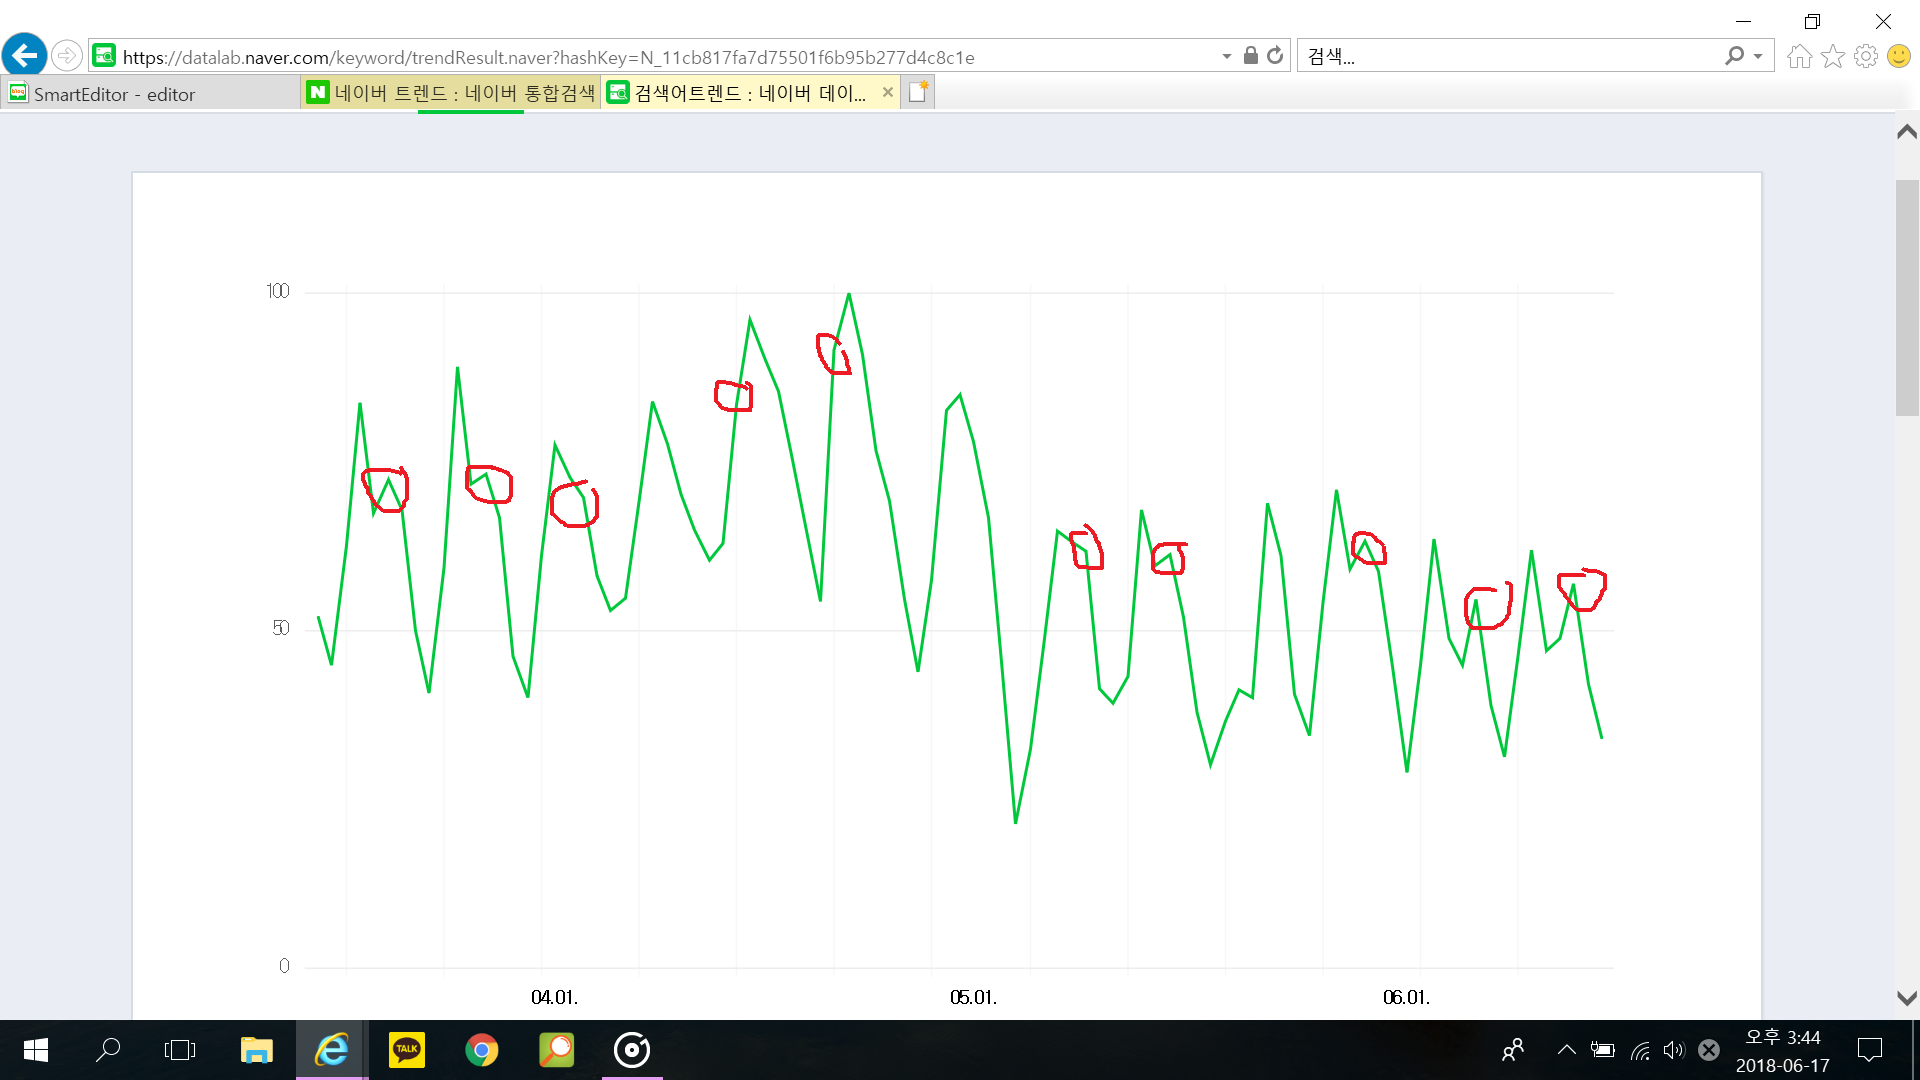Screen dimensions: 1920x1080
Task: Click the smiley feedback icon
Action: (x=1898, y=56)
